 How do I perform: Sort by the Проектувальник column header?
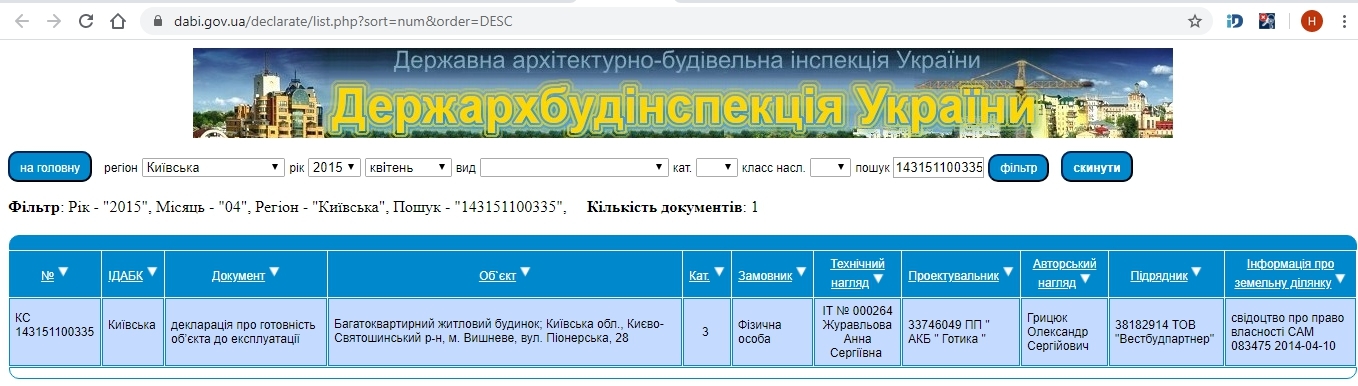[x=953, y=275]
